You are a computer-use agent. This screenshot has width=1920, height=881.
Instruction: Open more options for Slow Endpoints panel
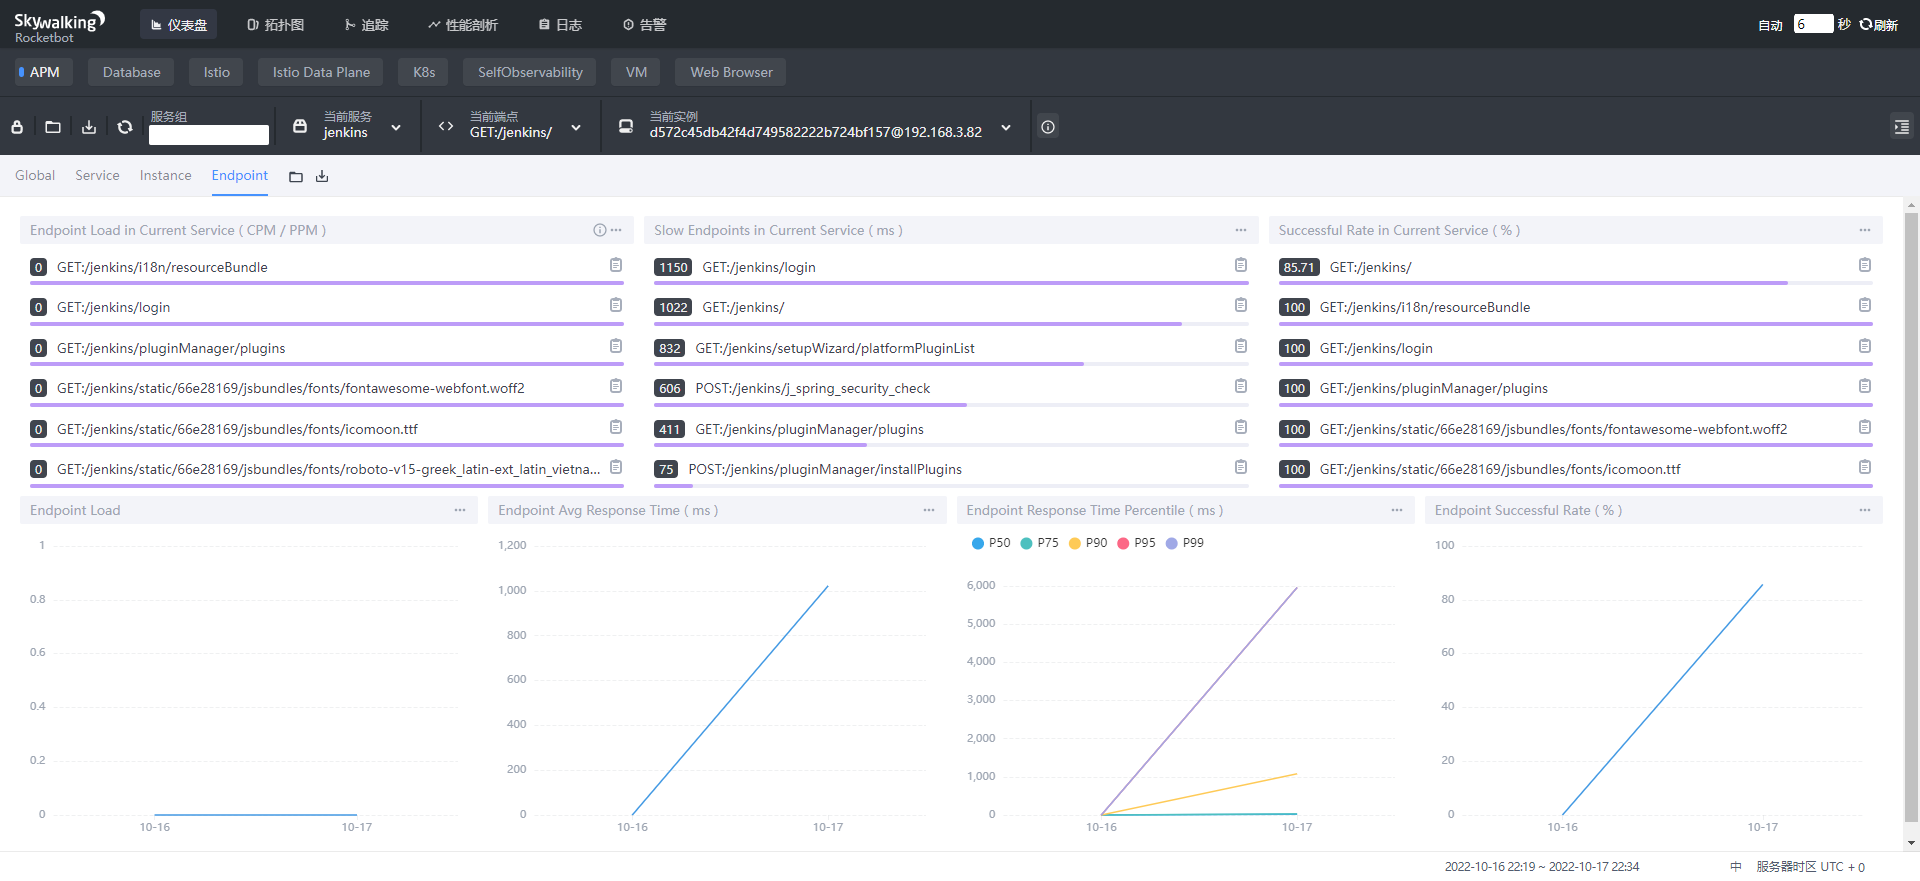1241,230
